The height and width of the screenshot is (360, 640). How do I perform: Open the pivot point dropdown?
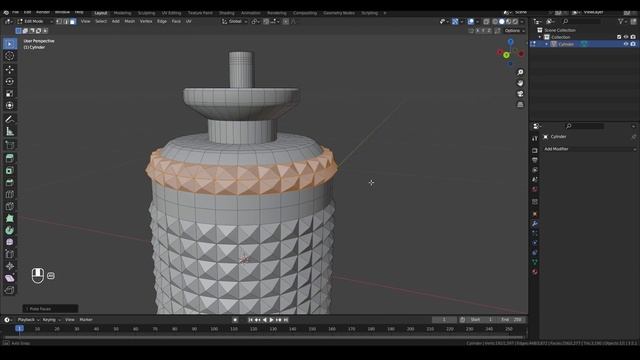point(256,21)
